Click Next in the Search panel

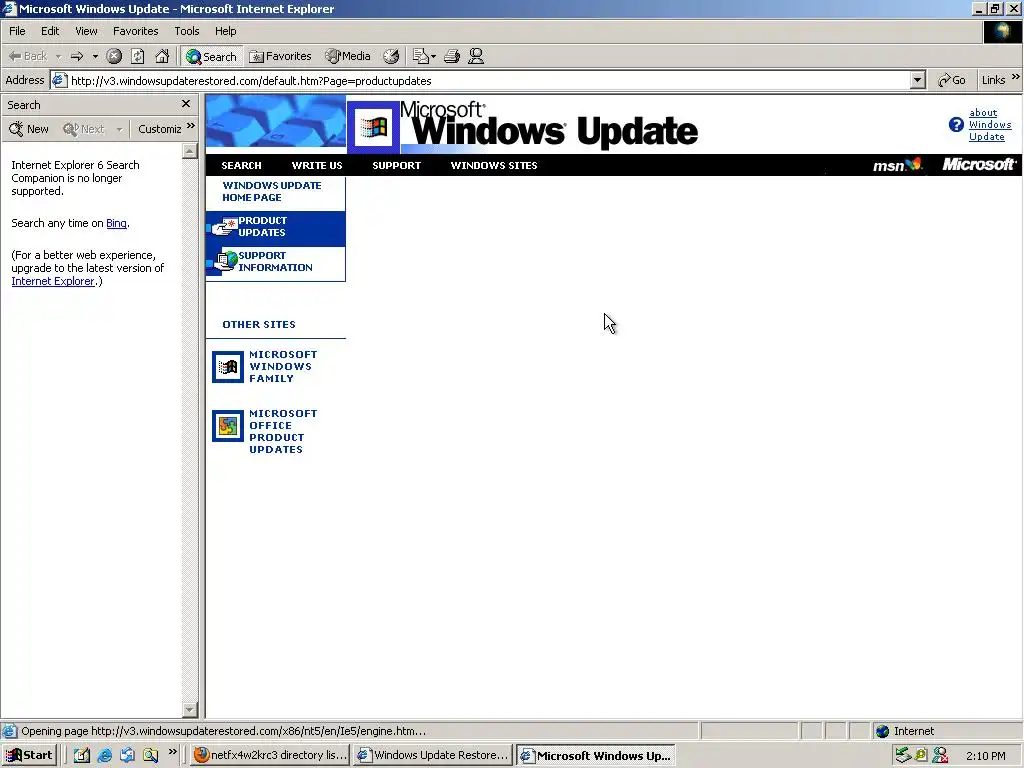click(84, 129)
